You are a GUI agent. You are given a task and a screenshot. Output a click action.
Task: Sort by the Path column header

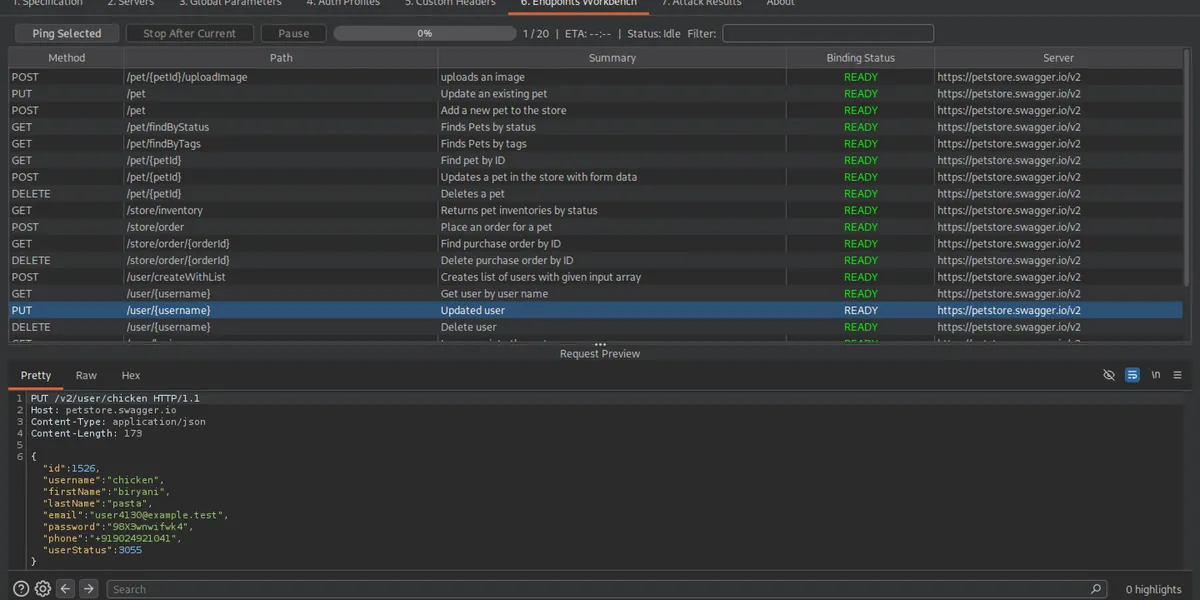tap(282, 58)
